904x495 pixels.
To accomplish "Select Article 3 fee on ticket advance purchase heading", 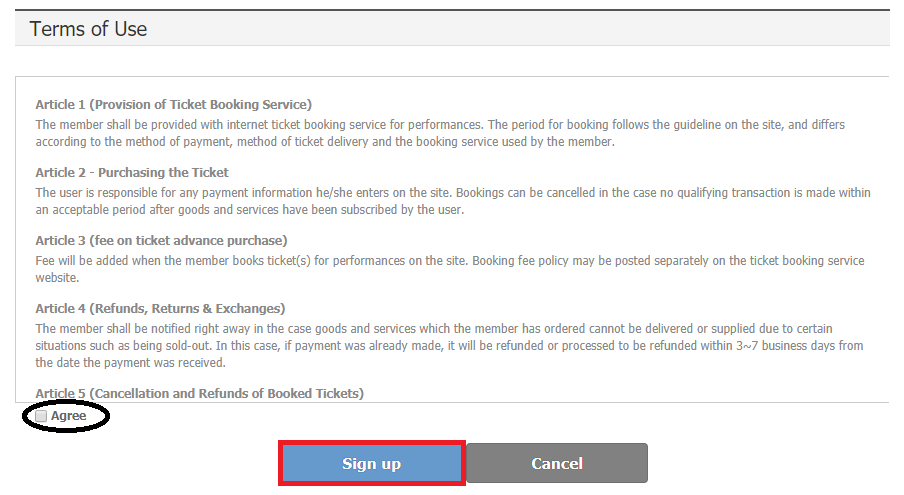I will click(161, 240).
